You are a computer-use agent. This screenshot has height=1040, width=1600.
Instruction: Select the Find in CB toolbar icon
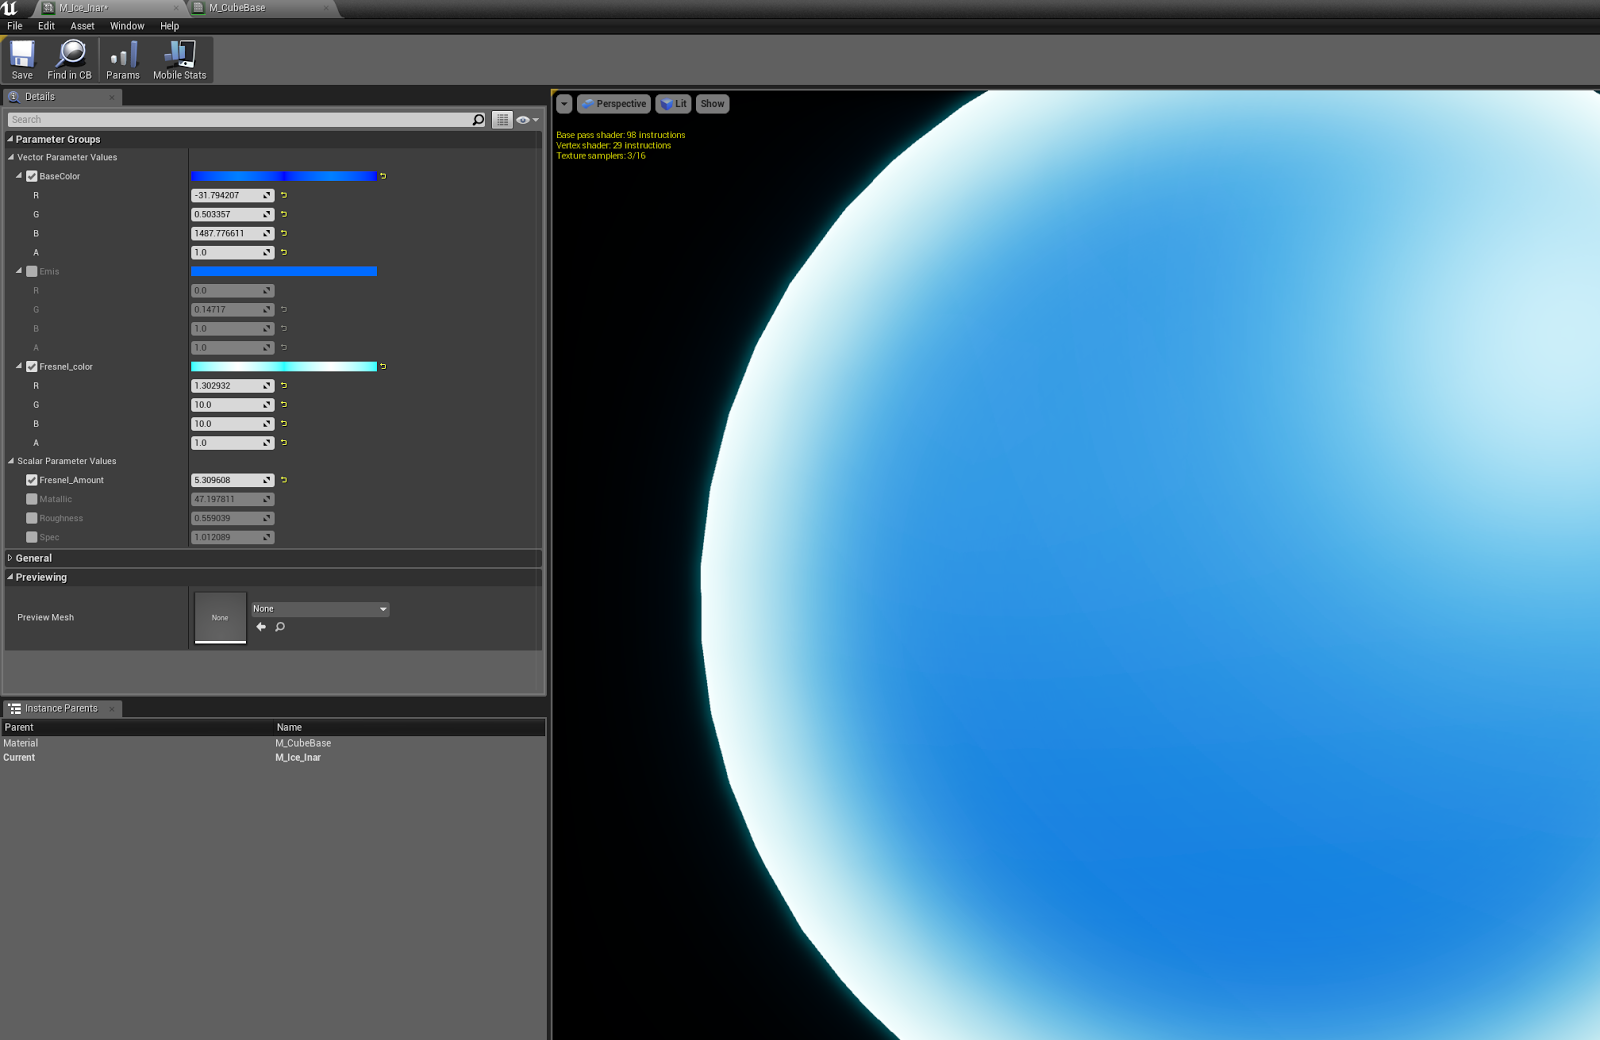coord(69,59)
